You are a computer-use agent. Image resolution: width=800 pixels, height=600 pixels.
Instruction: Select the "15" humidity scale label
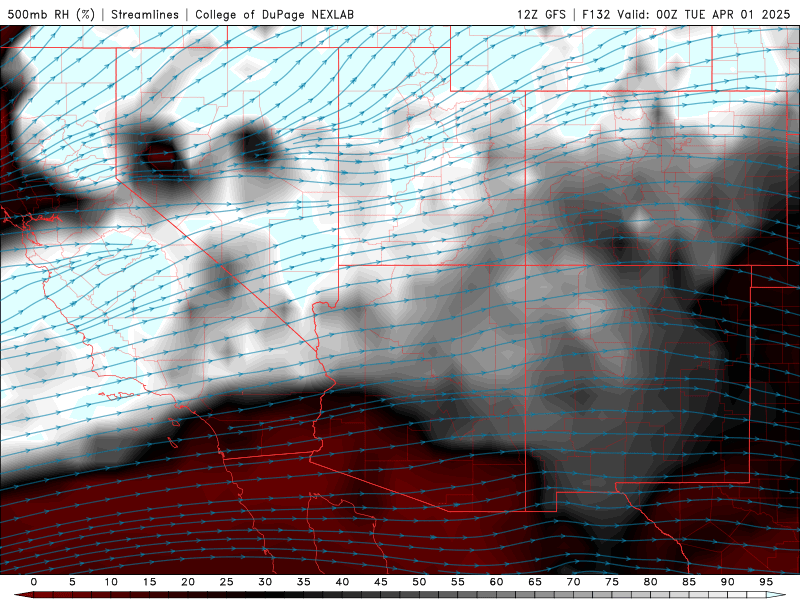[x=149, y=582]
